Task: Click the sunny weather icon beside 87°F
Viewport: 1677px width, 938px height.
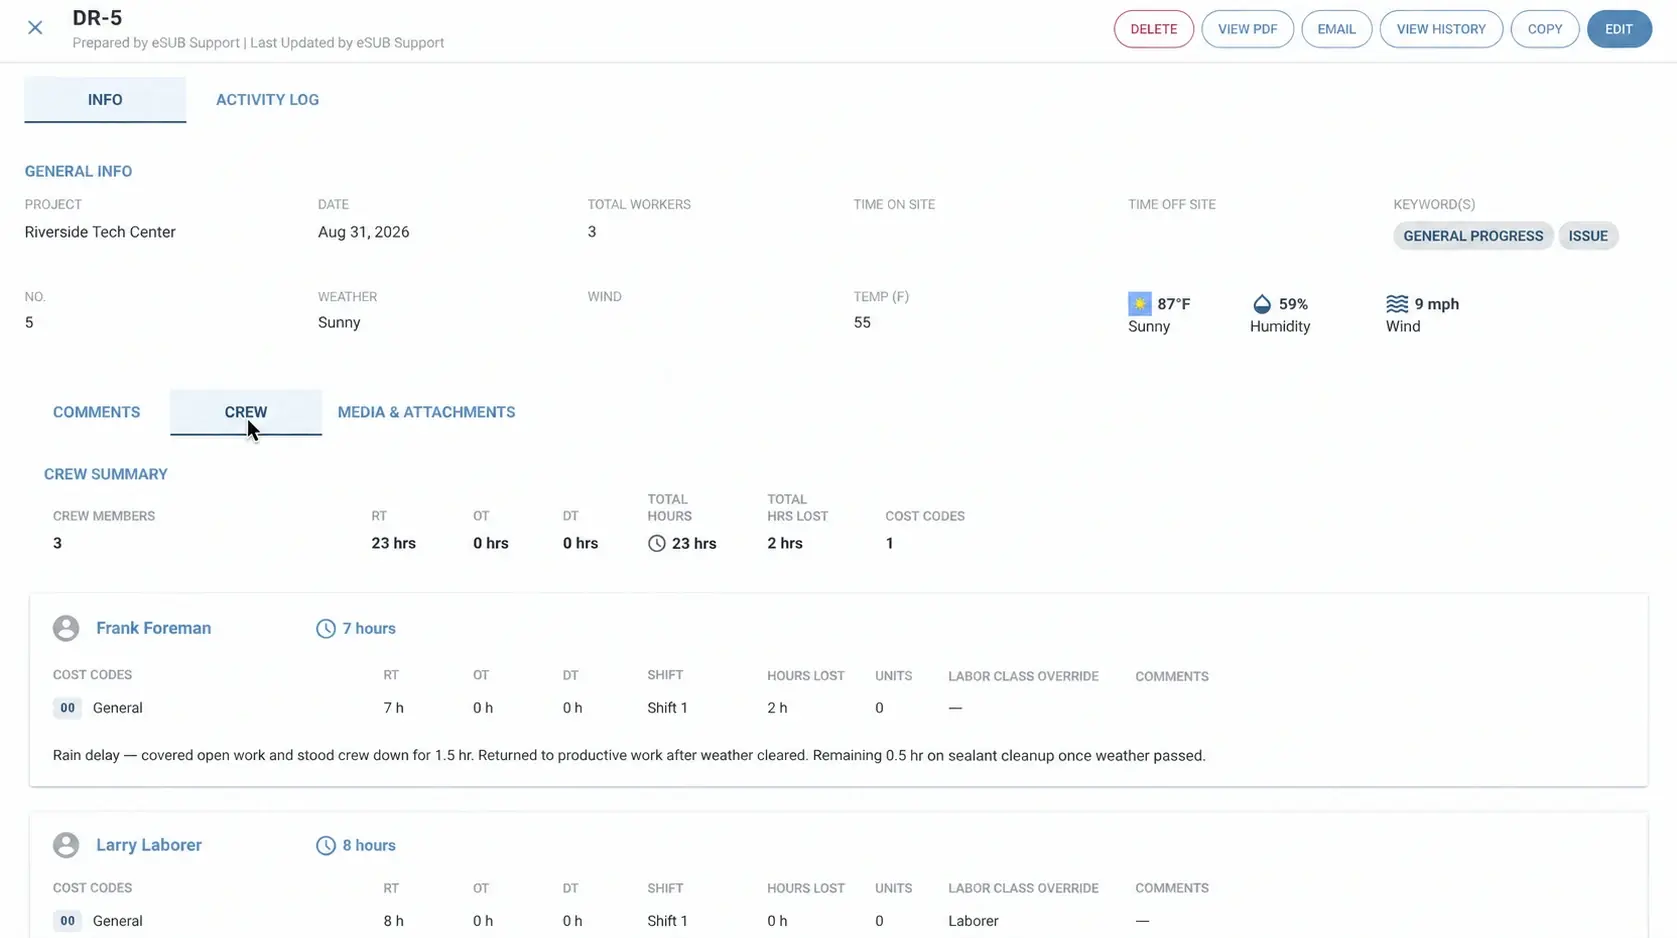Action: pyautogui.click(x=1139, y=304)
